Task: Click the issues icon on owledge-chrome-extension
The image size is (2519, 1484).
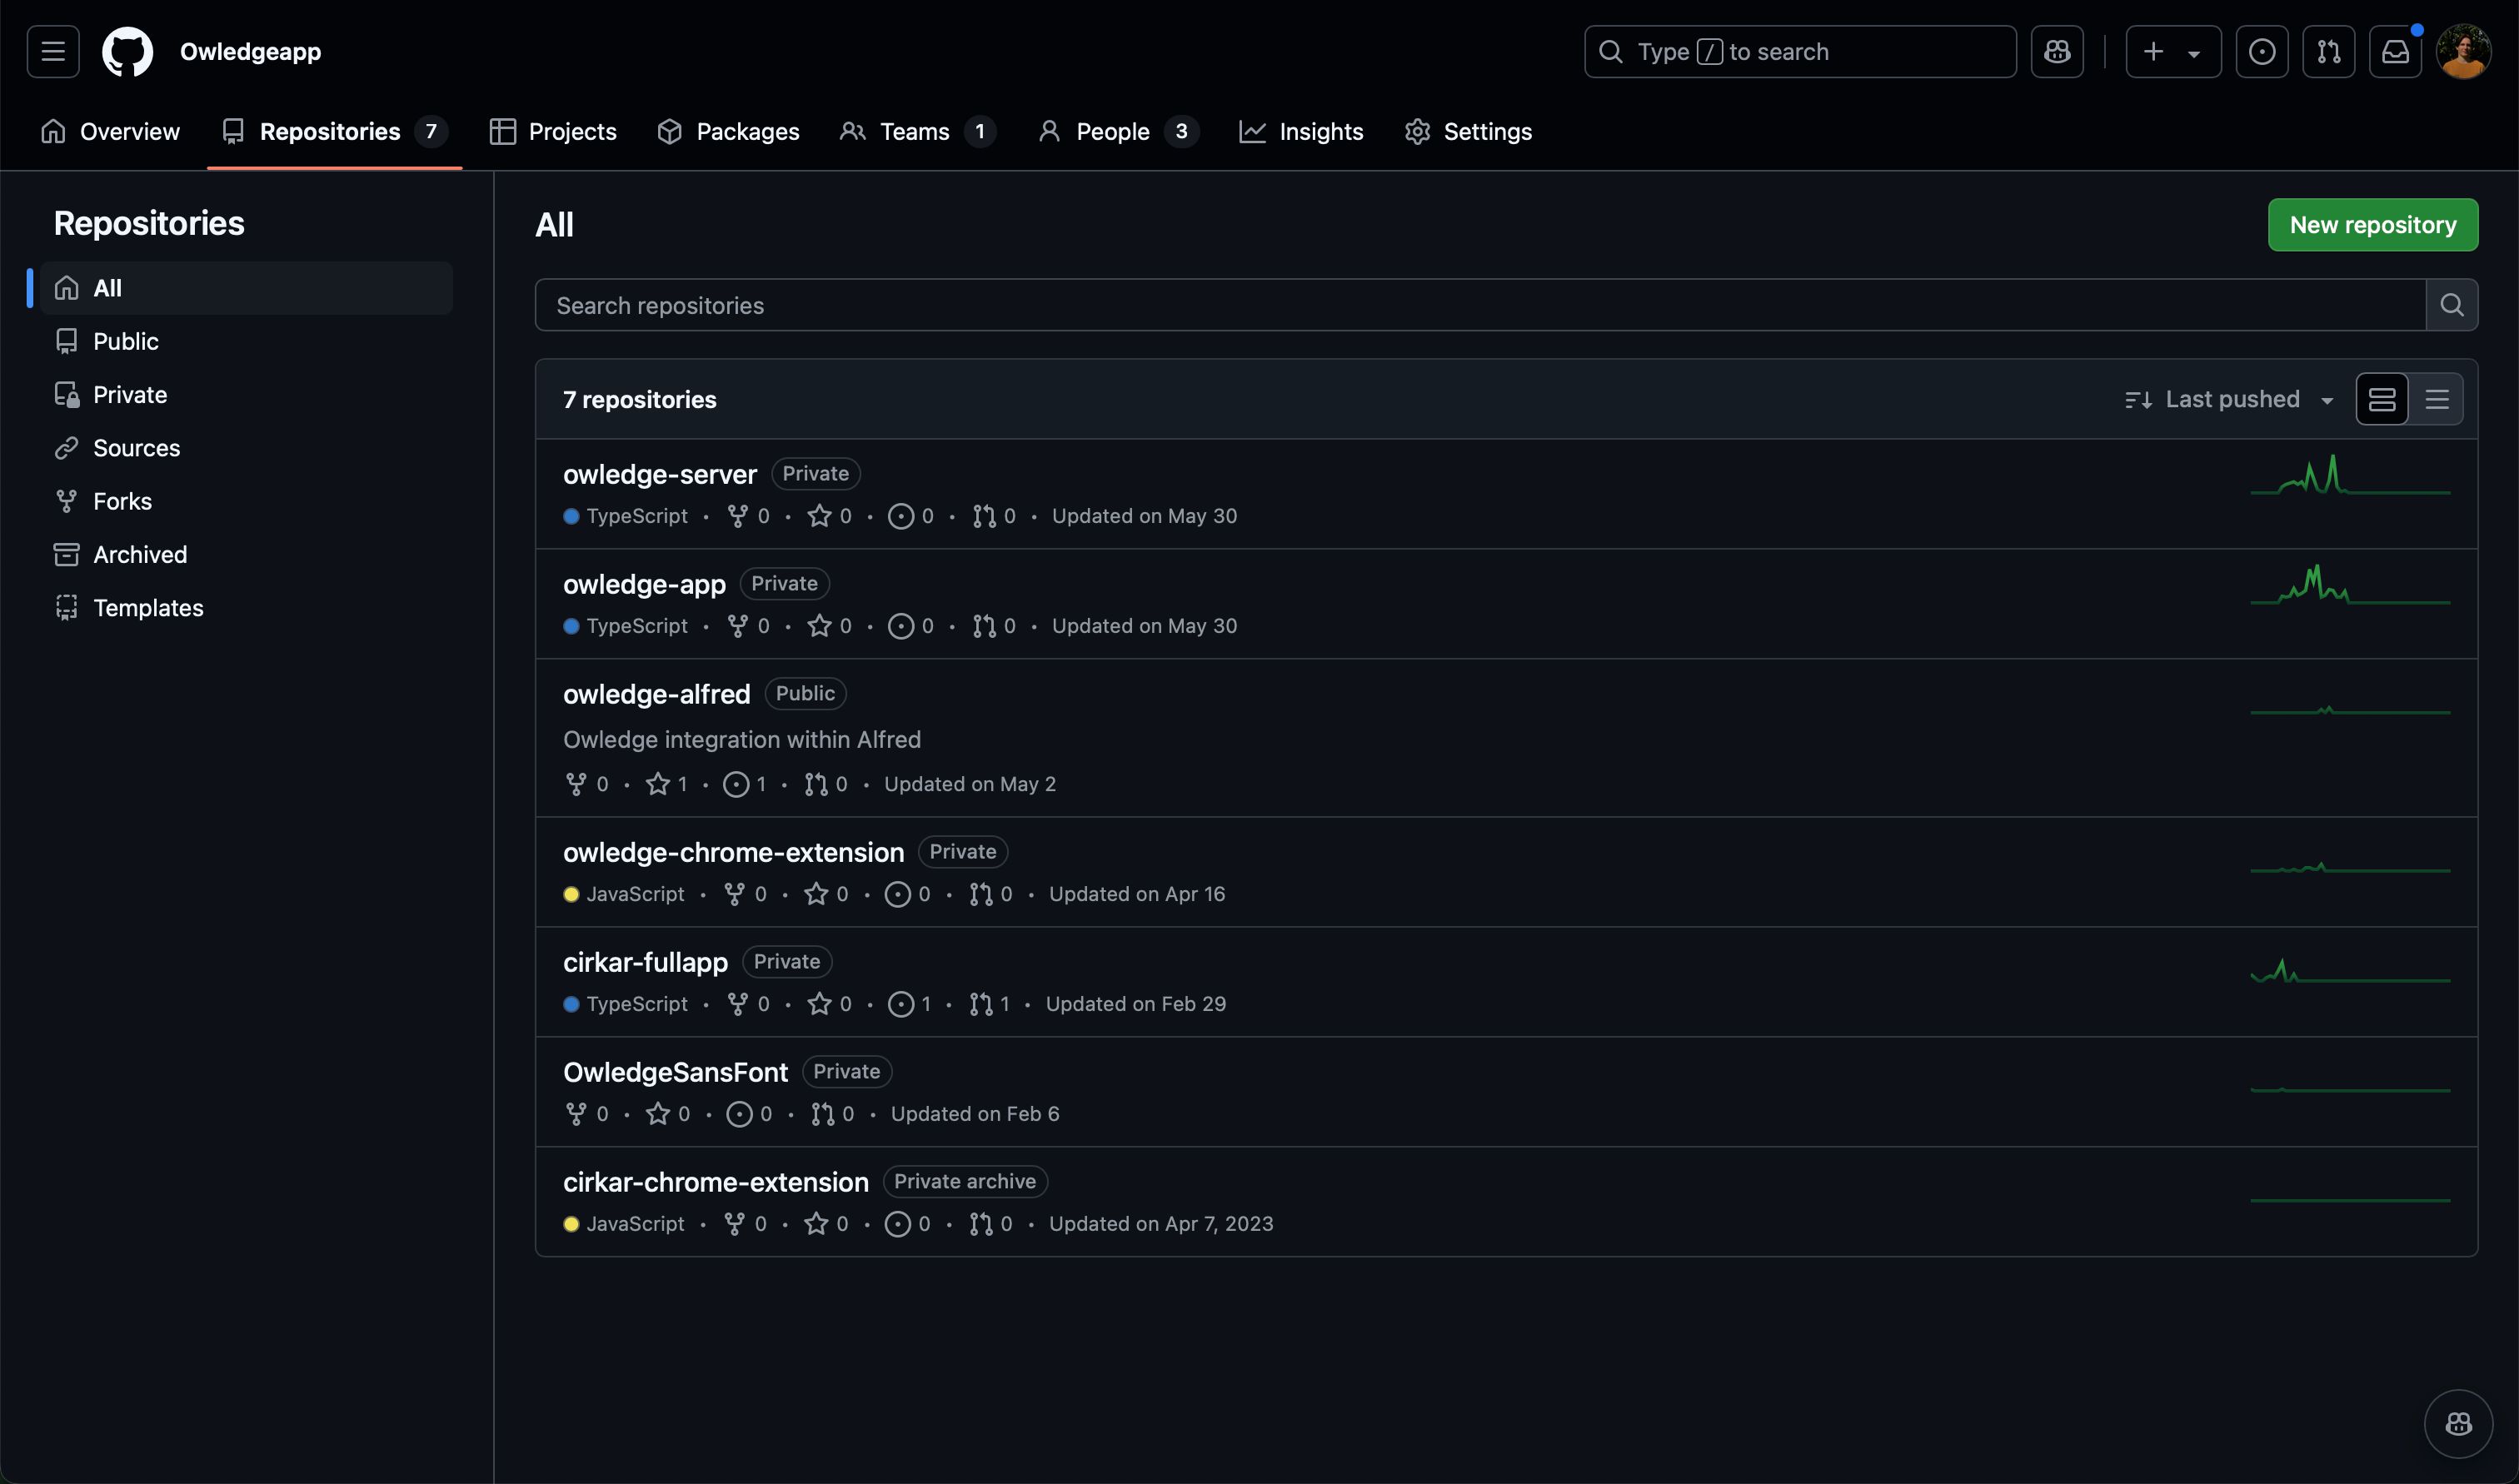Action: click(895, 894)
